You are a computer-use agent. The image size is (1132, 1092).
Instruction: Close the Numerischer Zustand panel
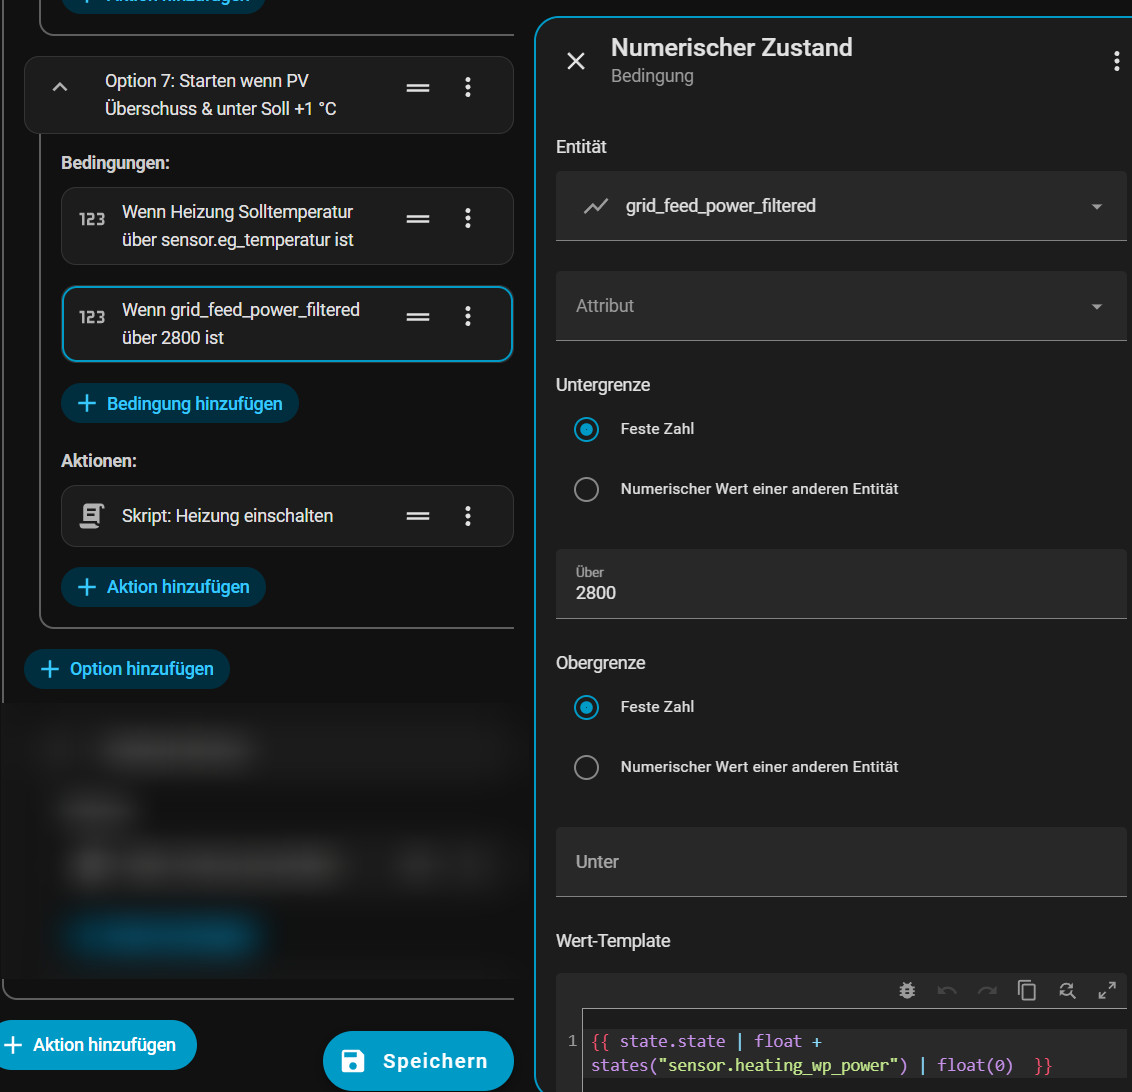(576, 61)
